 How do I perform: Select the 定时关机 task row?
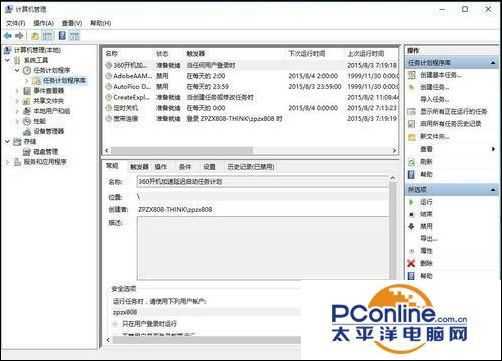pyautogui.click(x=251, y=108)
